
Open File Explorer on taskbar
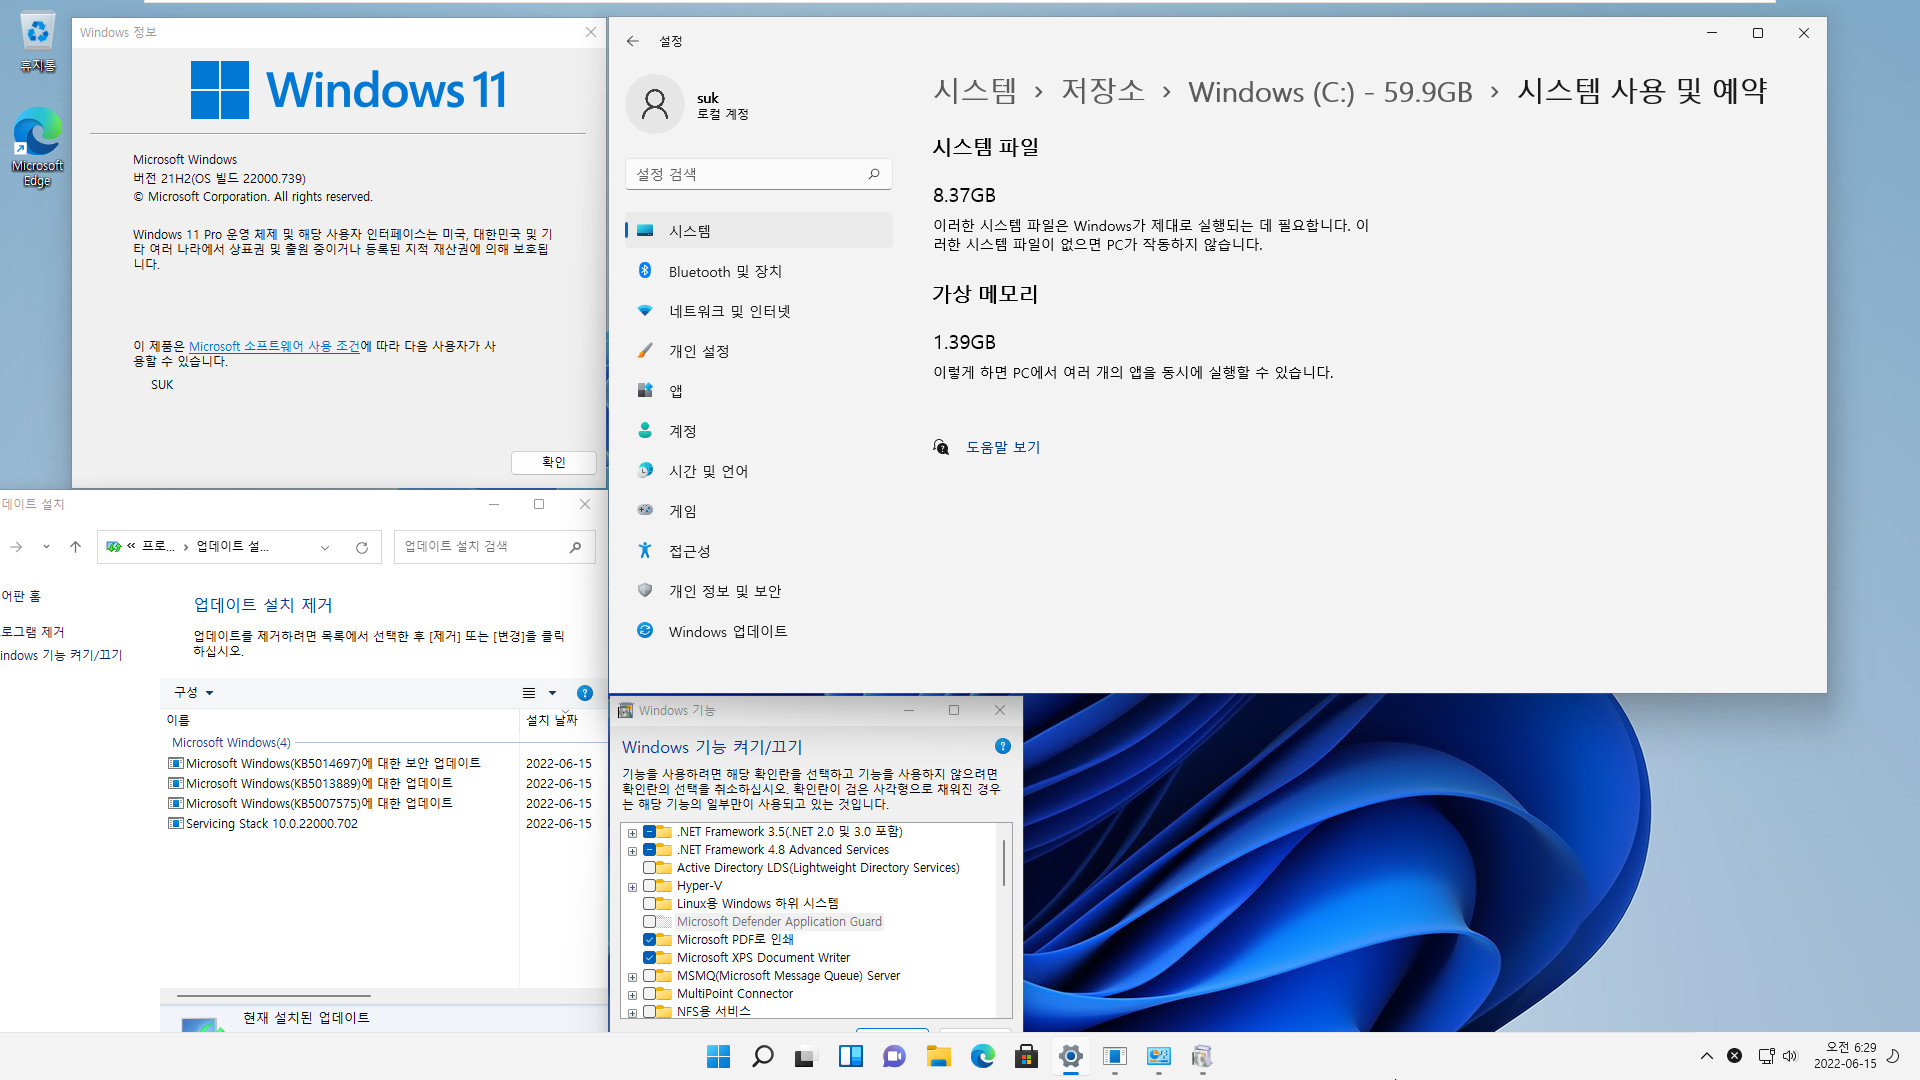coord(938,1056)
